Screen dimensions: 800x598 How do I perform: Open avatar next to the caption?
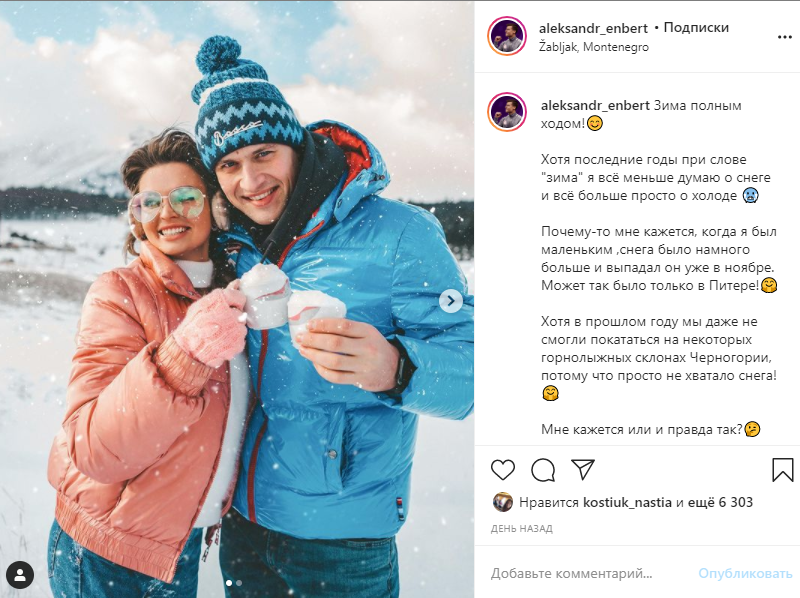click(x=507, y=112)
